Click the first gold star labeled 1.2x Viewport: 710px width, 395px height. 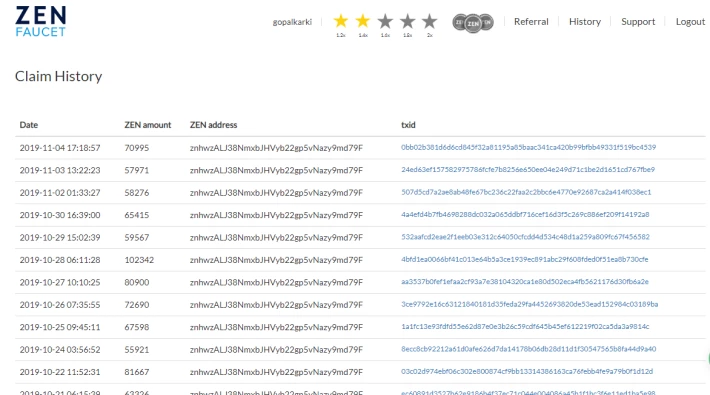click(341, 21)
